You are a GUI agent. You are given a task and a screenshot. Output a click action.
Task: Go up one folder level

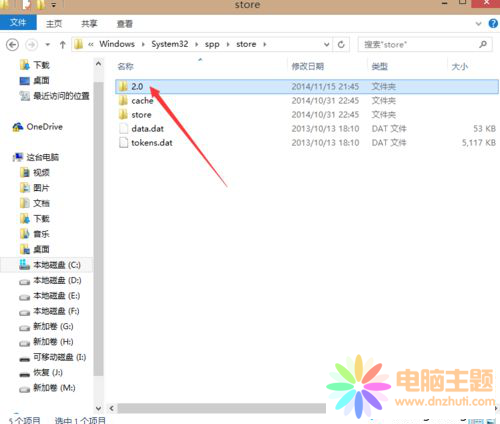[62, 44]
